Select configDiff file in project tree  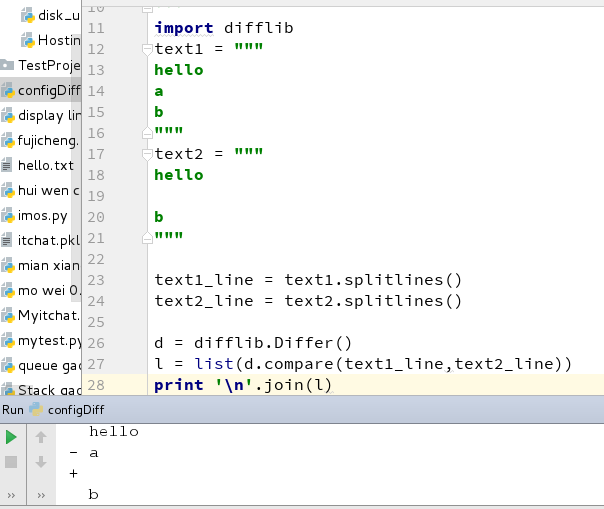pos(40,91)
